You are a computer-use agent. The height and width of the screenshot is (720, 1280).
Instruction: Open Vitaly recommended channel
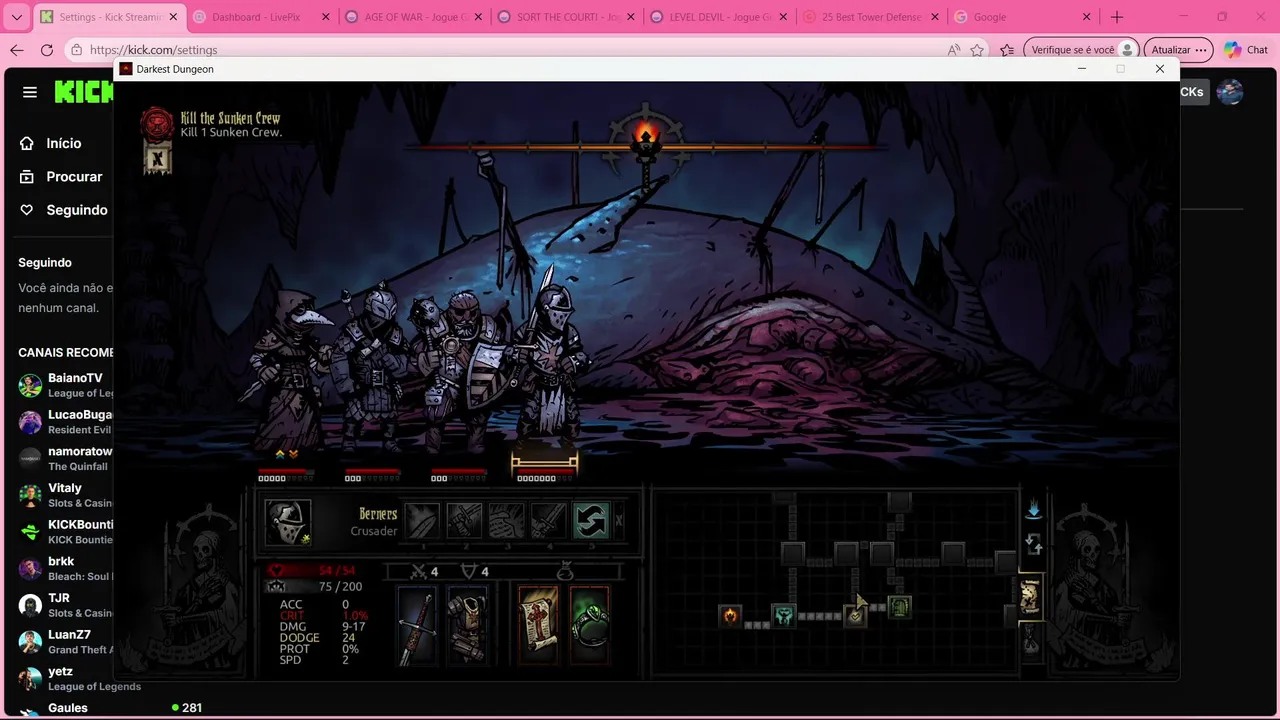click(x=64, y=495)
